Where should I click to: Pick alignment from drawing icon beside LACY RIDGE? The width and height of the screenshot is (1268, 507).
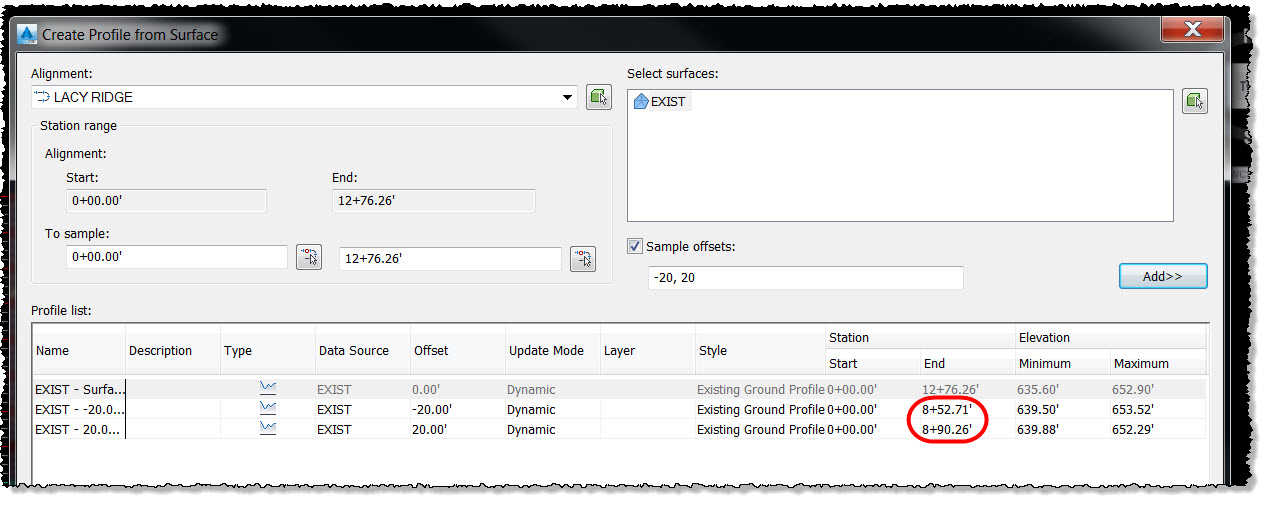click(x=599, y=97)
